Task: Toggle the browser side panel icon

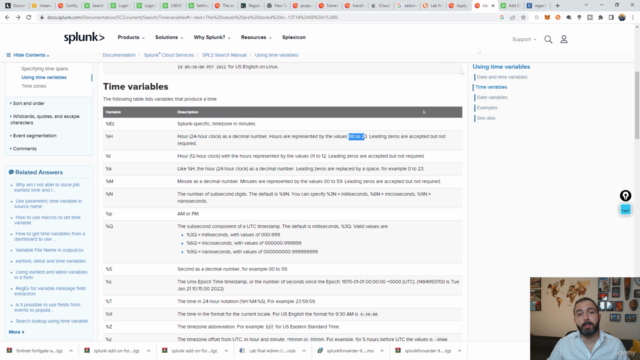Action: click(611, 18)
